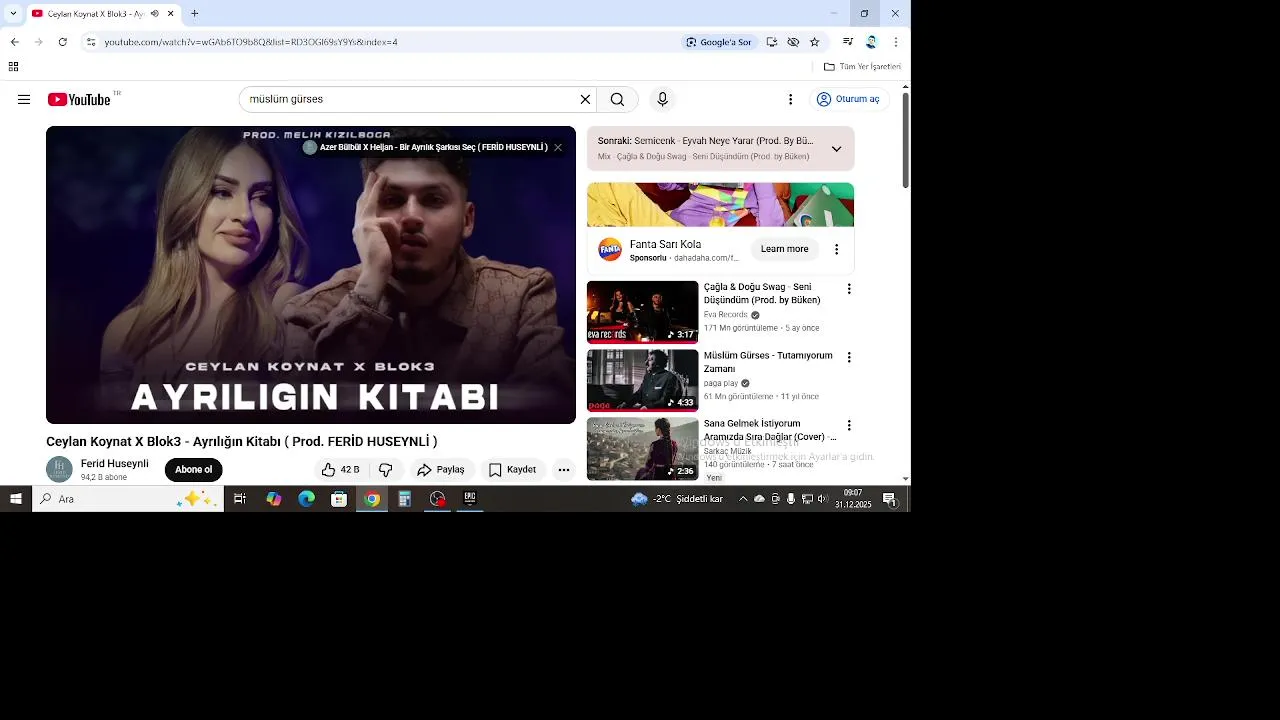Open a new browser tab
The height and width of the screenshot is (720, 1280).
tap(194, 14)
